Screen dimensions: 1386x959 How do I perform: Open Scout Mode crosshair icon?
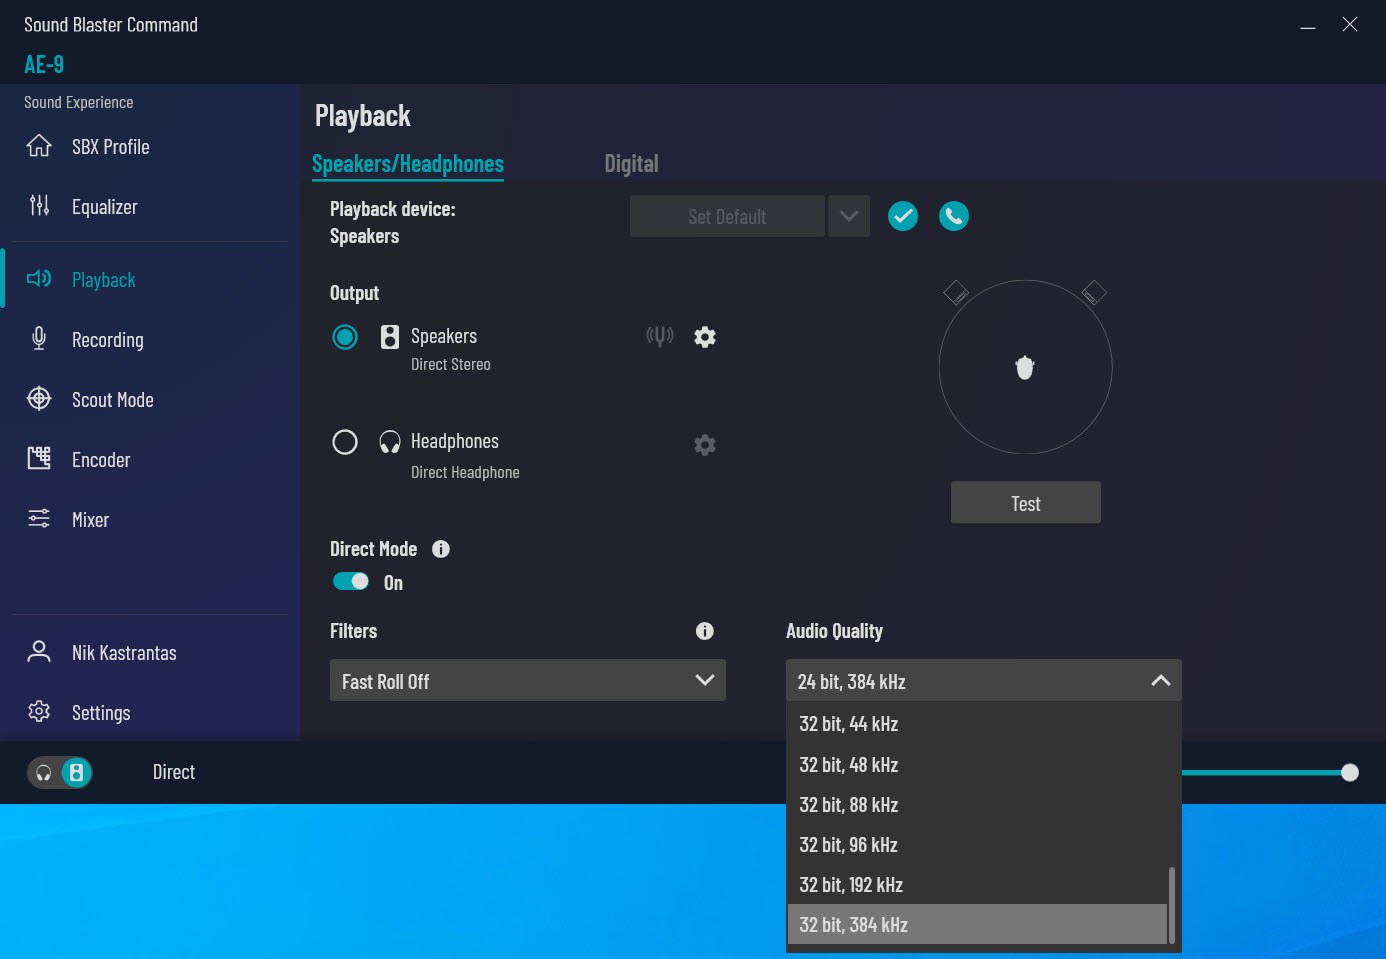39,399
